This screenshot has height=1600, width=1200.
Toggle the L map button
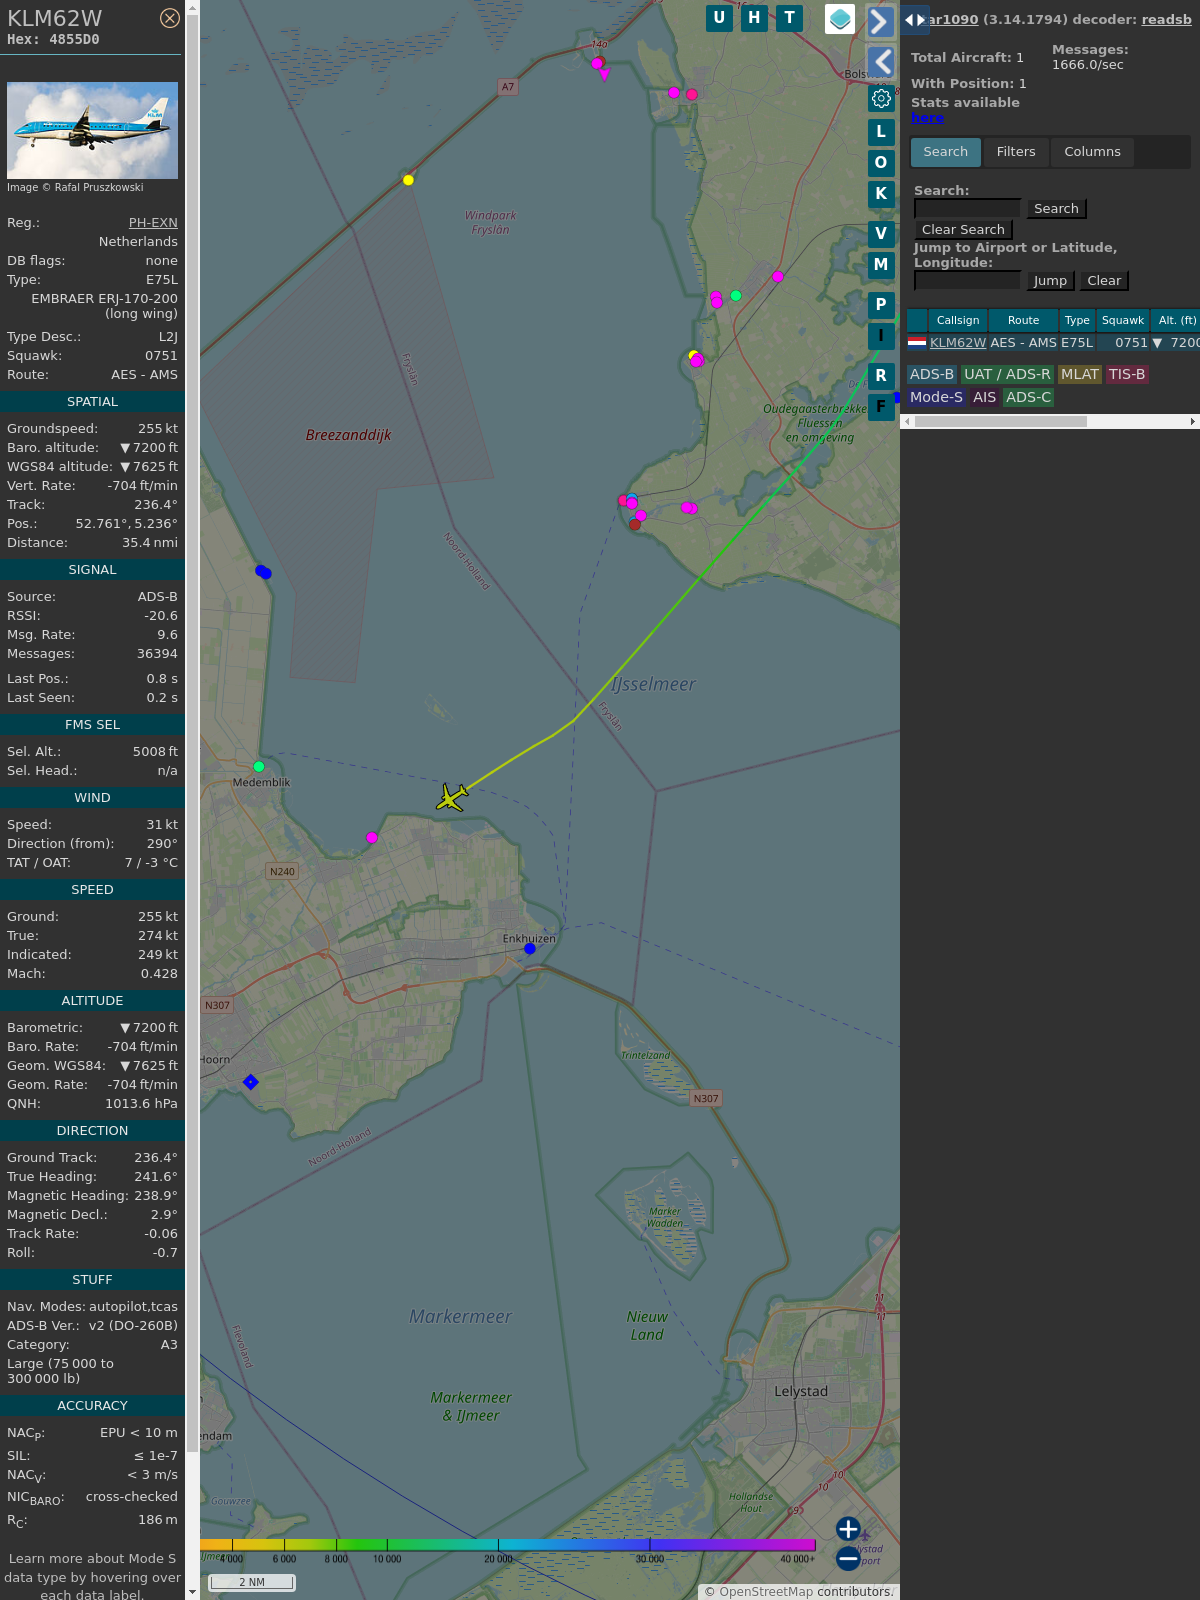(x=881, y=131)
